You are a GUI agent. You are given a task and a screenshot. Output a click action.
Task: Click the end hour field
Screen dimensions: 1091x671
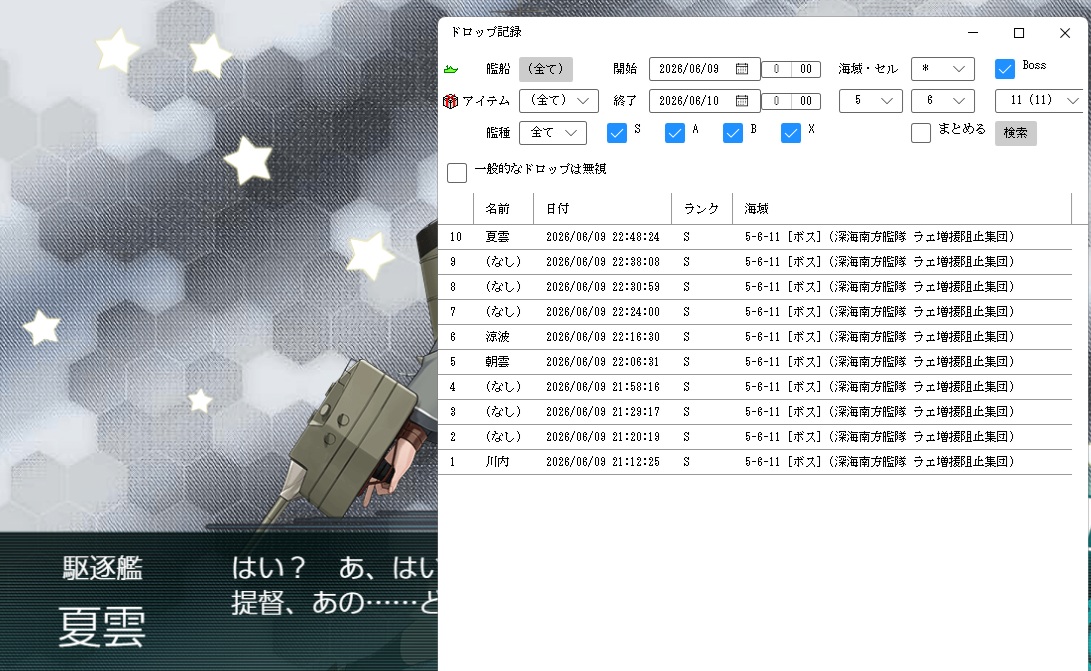point(776,101)
